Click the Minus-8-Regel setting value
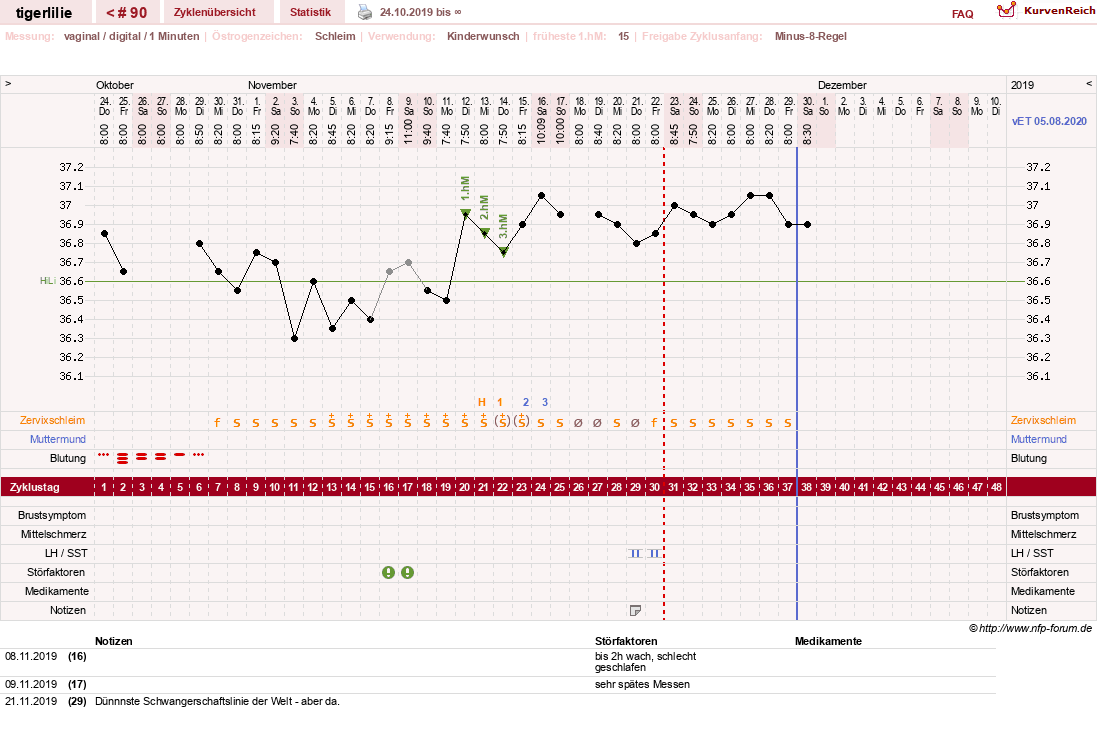Viewport: 1097px width, 734px height. pyautogui.click(x=810, y=36)
